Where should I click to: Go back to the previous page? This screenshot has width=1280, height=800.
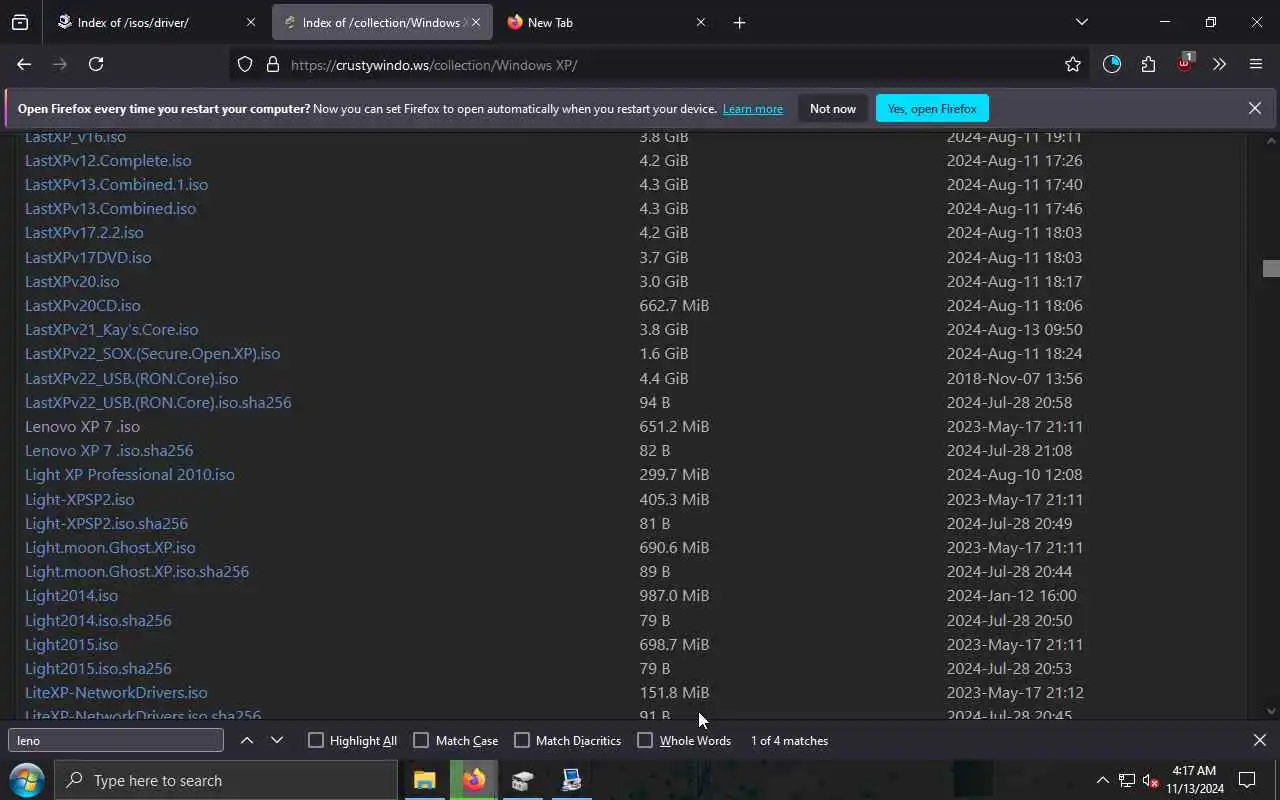click(x=24, y=64)
